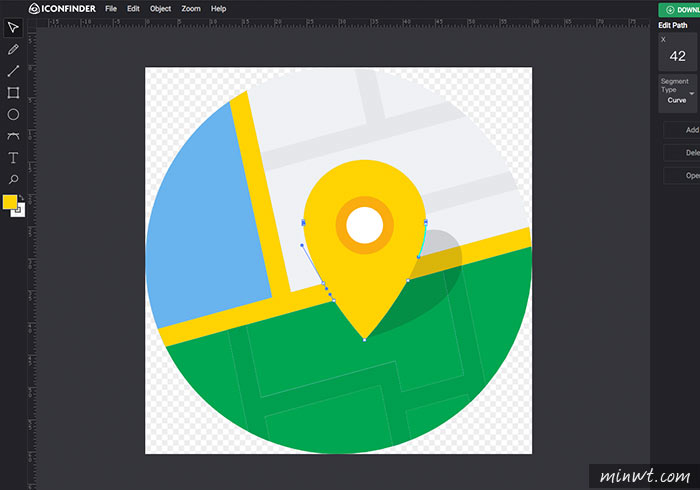Select the Zoom magnifier tool
The width and height of the screenshot is (700, 490).
pos(13,179)
